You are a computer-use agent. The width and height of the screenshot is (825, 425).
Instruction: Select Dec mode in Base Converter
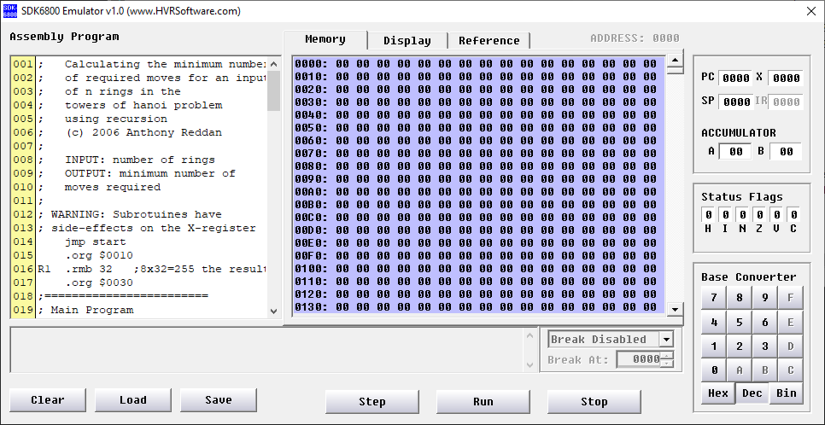(750, 393)
